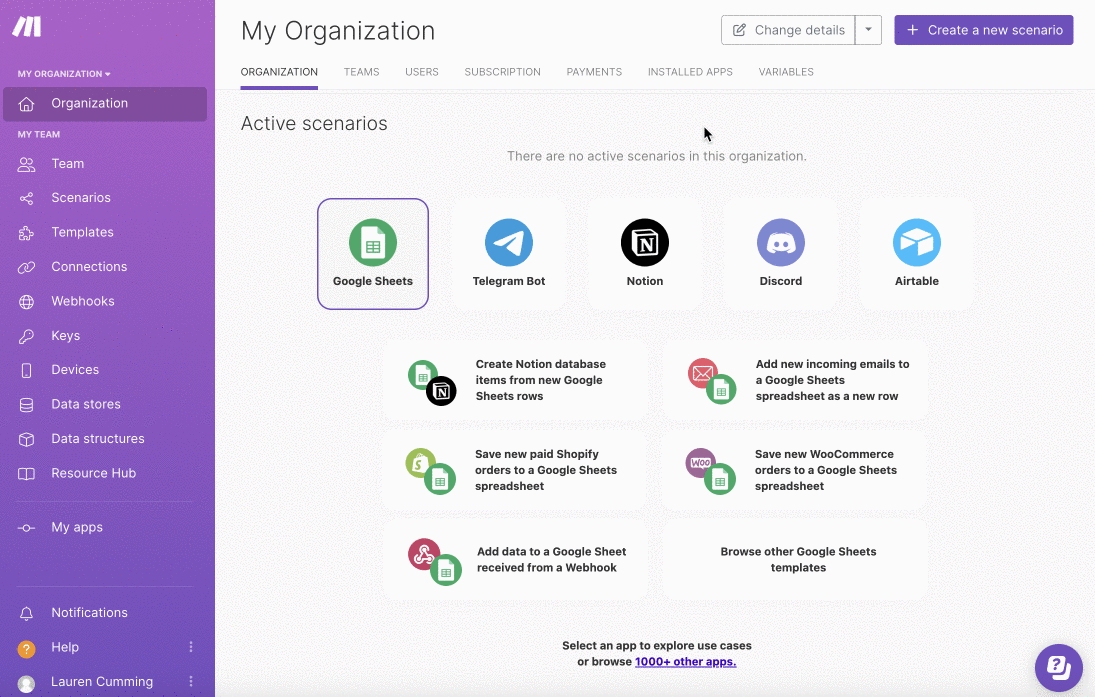Open the 1000+ other apps link
The image size is (1095, 697).
pos(685,662)
